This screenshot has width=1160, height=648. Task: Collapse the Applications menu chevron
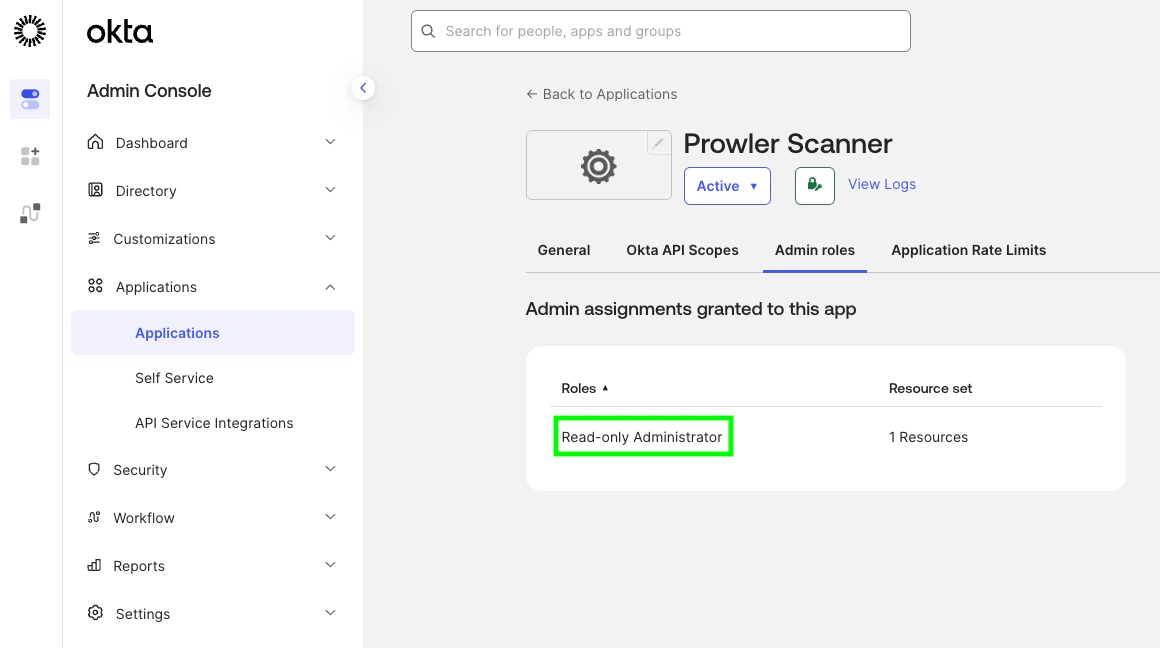(331, 287)
